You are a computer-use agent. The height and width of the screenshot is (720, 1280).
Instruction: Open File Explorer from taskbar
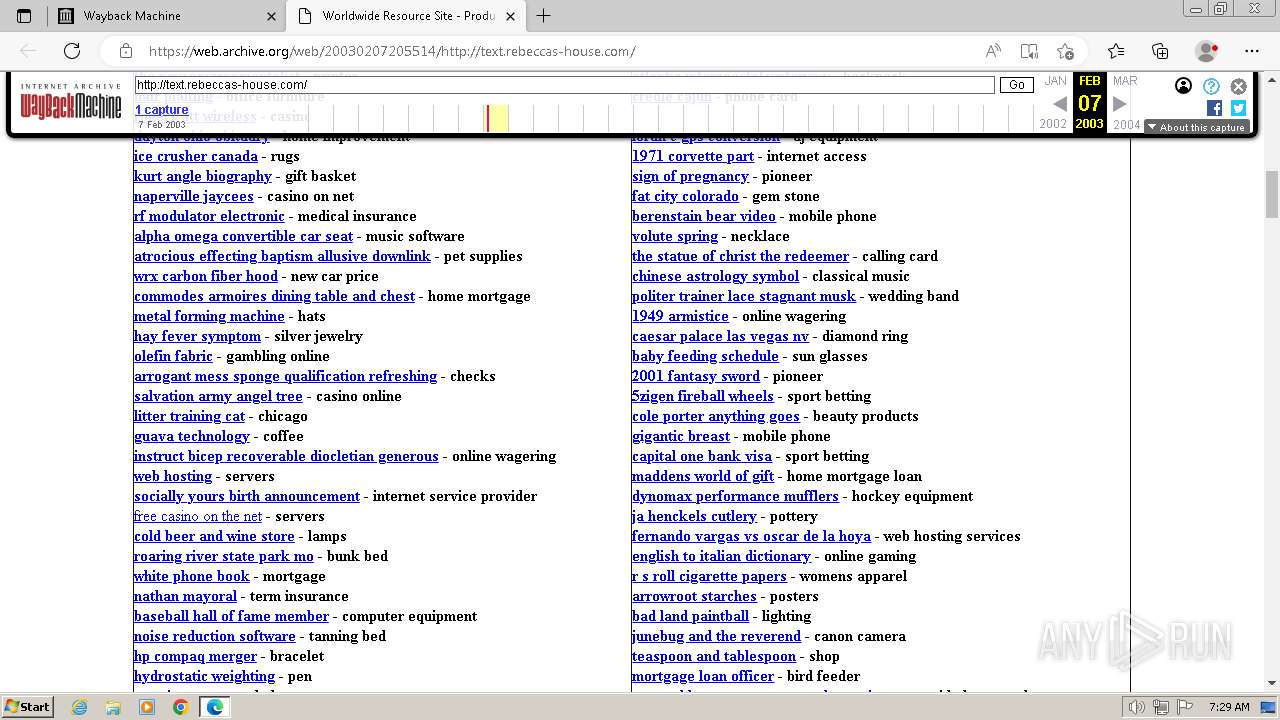(113, 707)
